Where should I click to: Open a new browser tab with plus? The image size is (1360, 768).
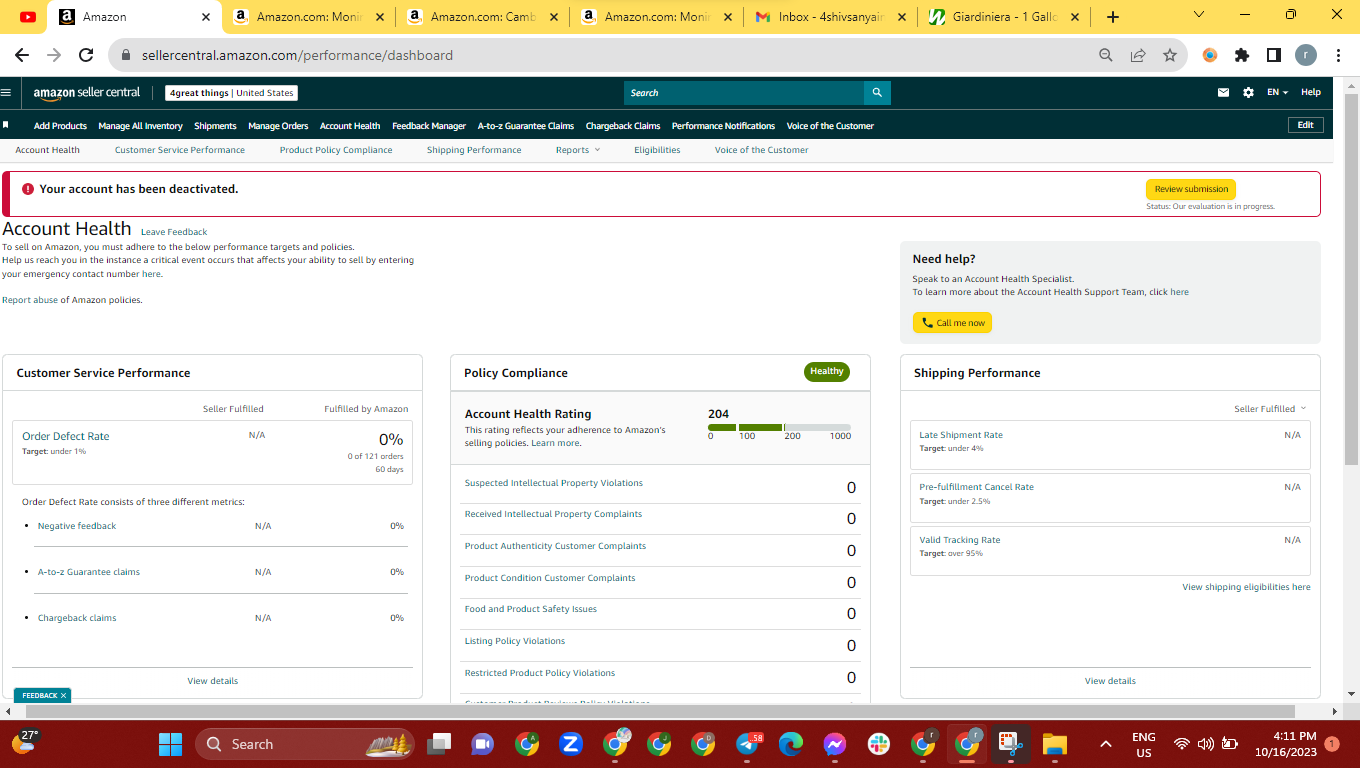click(1113, 17)
